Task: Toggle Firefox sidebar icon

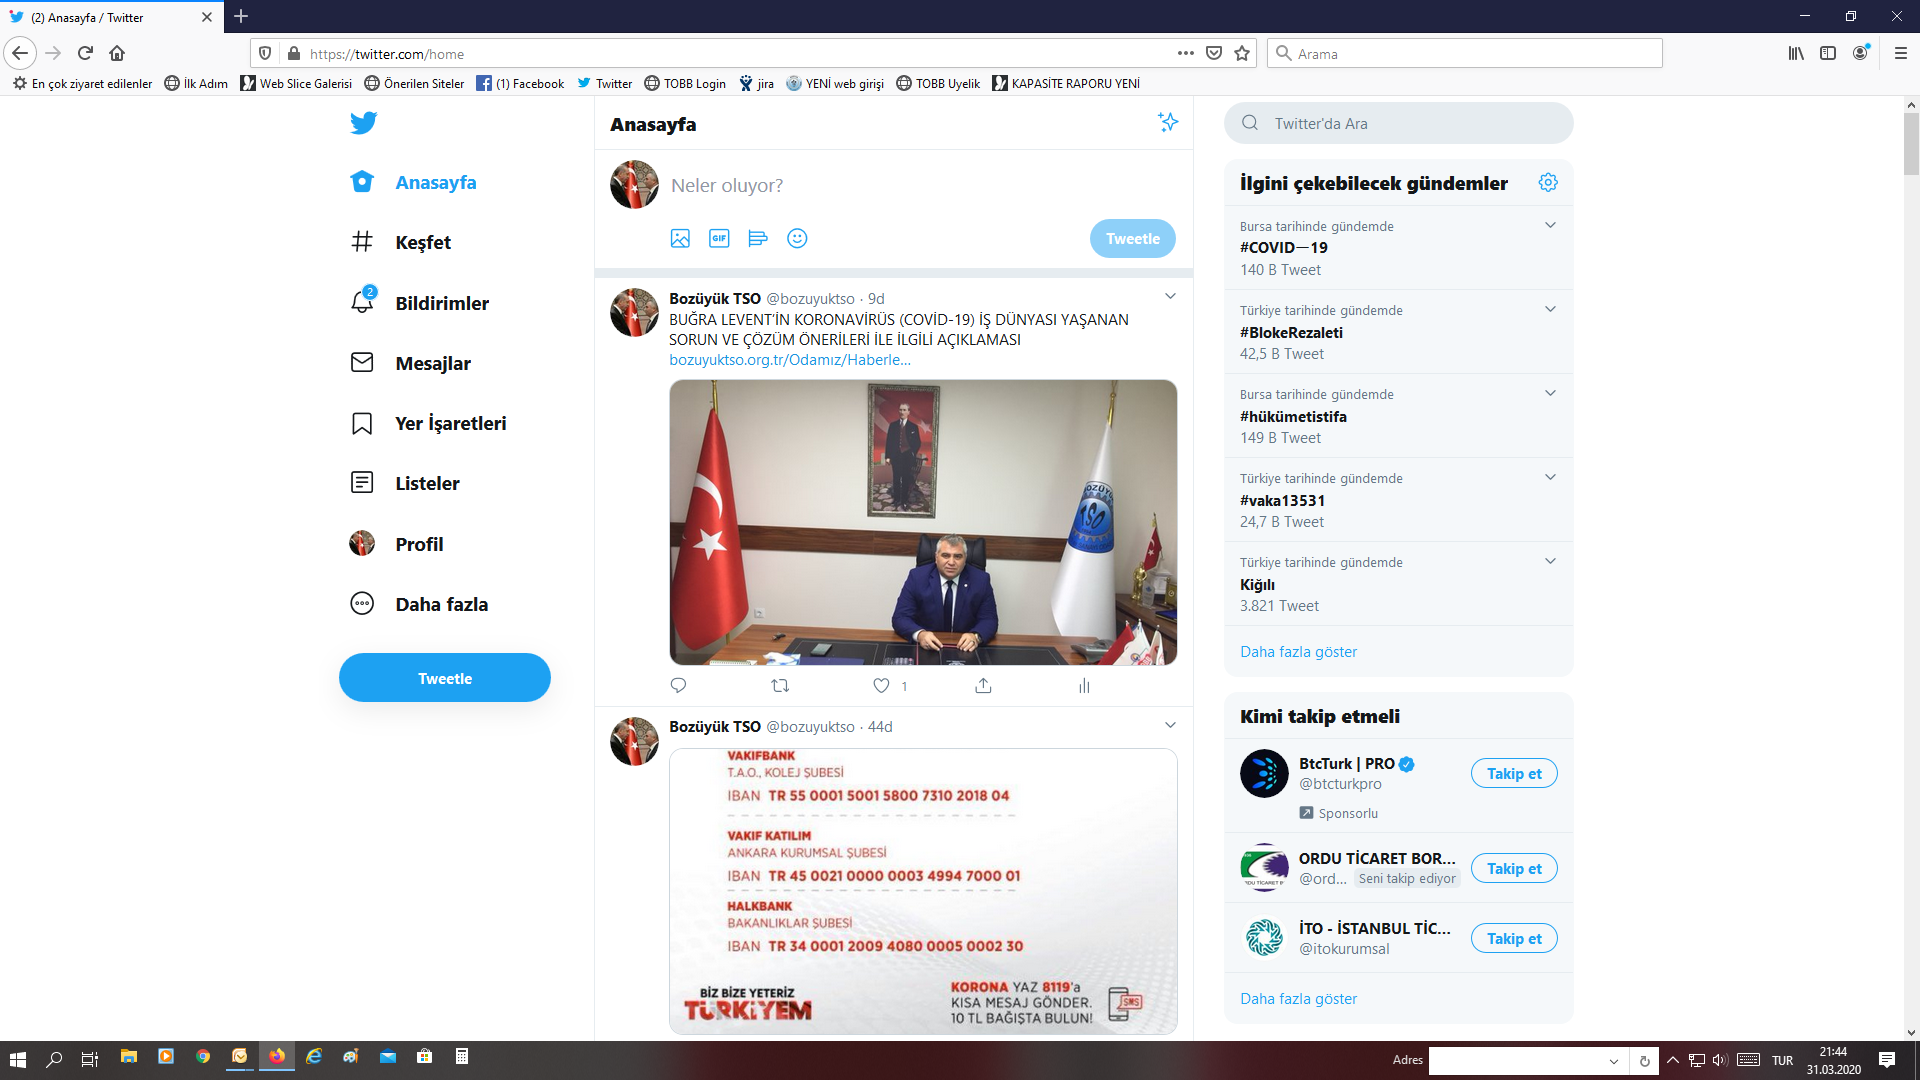Action: click(x=1828, y=53)
